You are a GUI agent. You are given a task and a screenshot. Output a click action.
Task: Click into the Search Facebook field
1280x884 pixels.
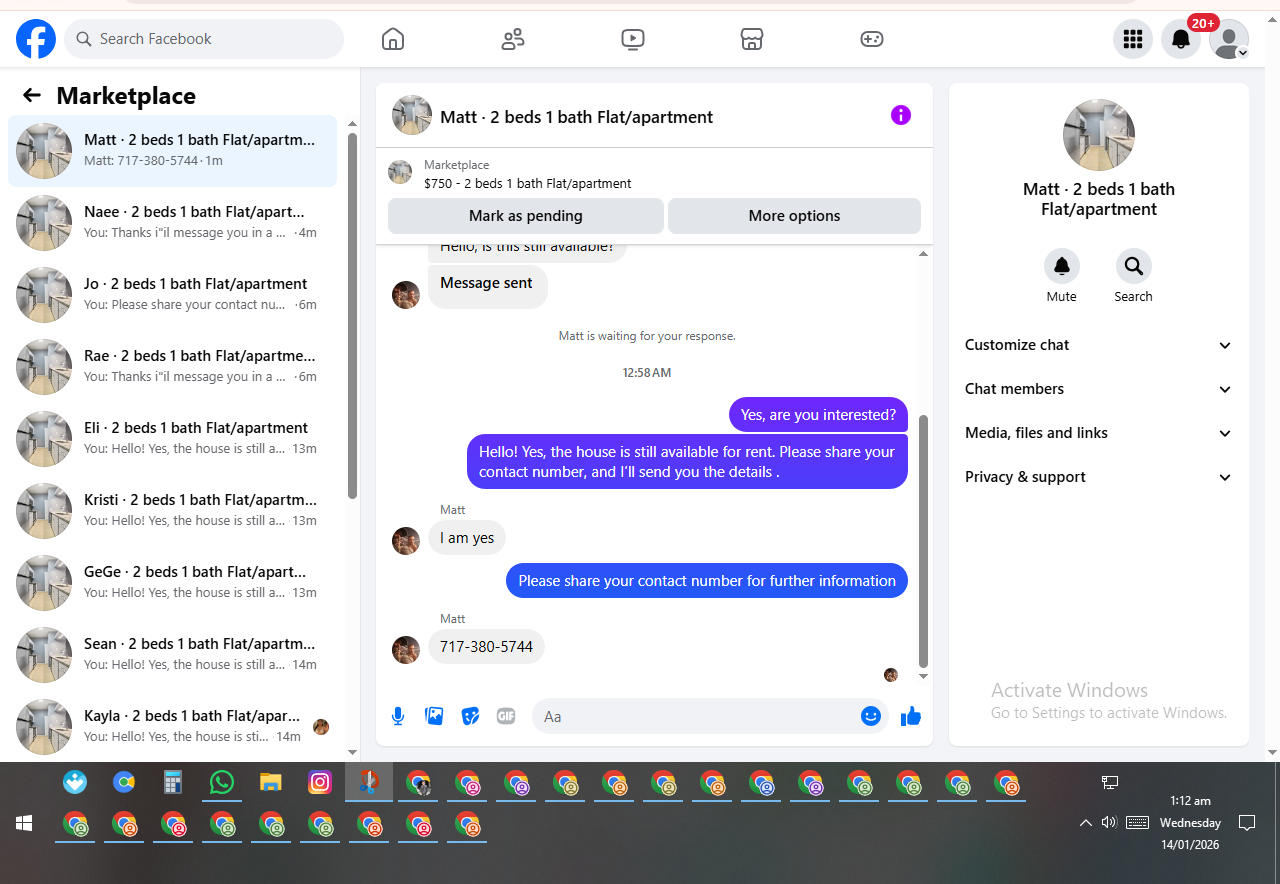click(204, 39)
